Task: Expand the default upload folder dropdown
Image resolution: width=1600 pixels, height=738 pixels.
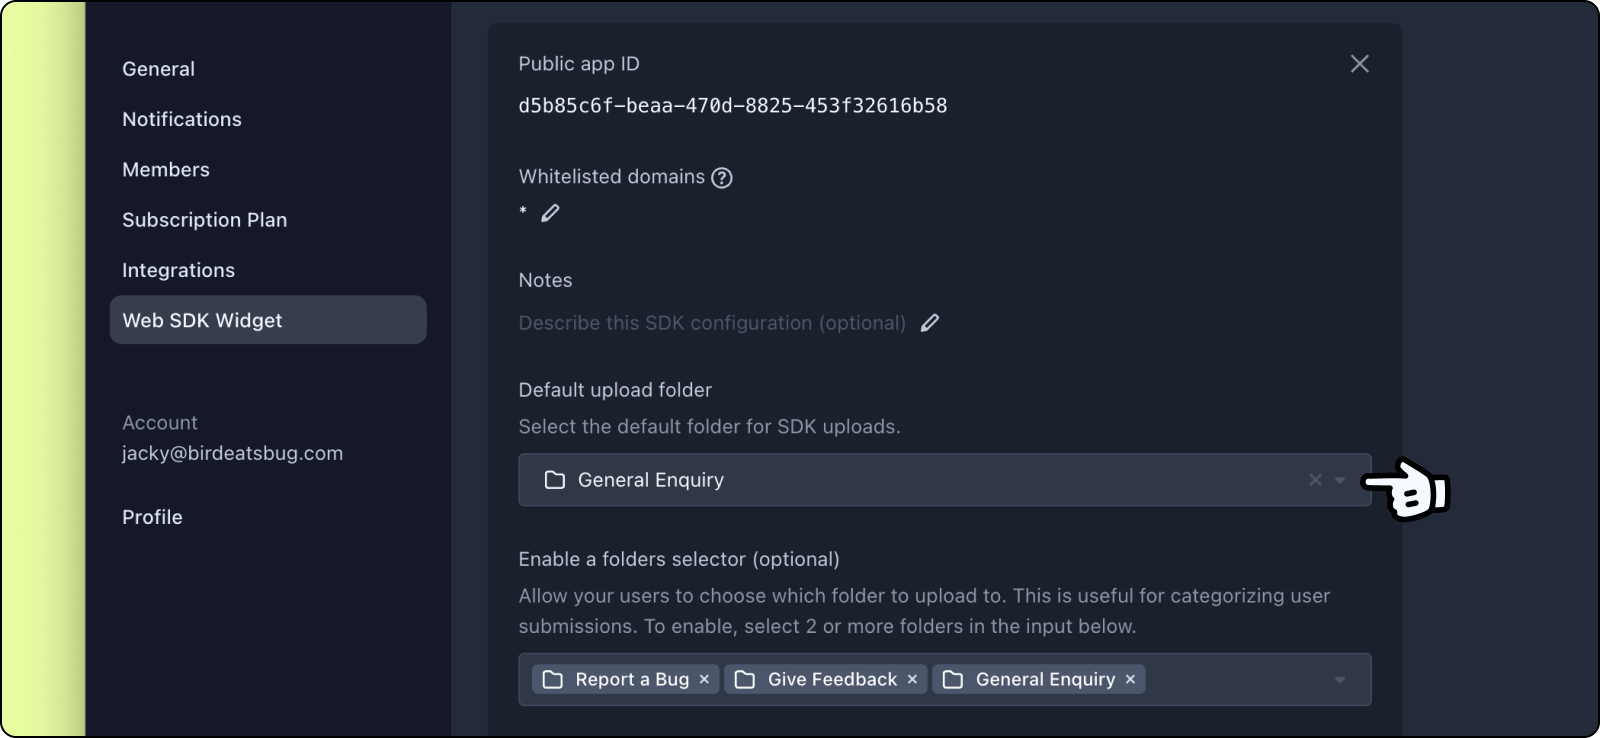Action: 1340,480
